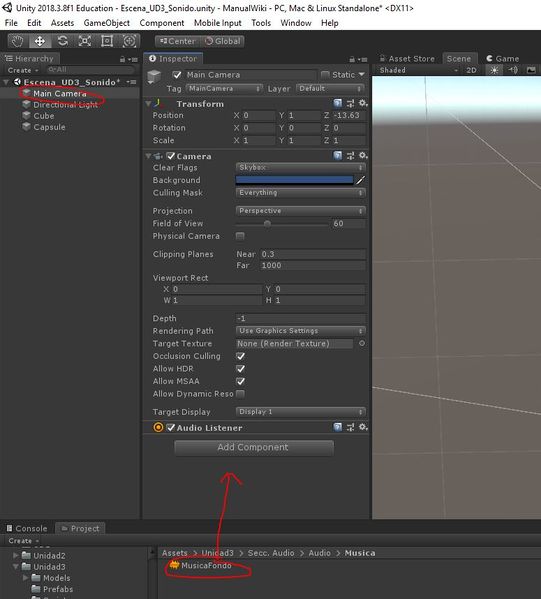Disable Audio Listener component checkbox

coord(171,427)
